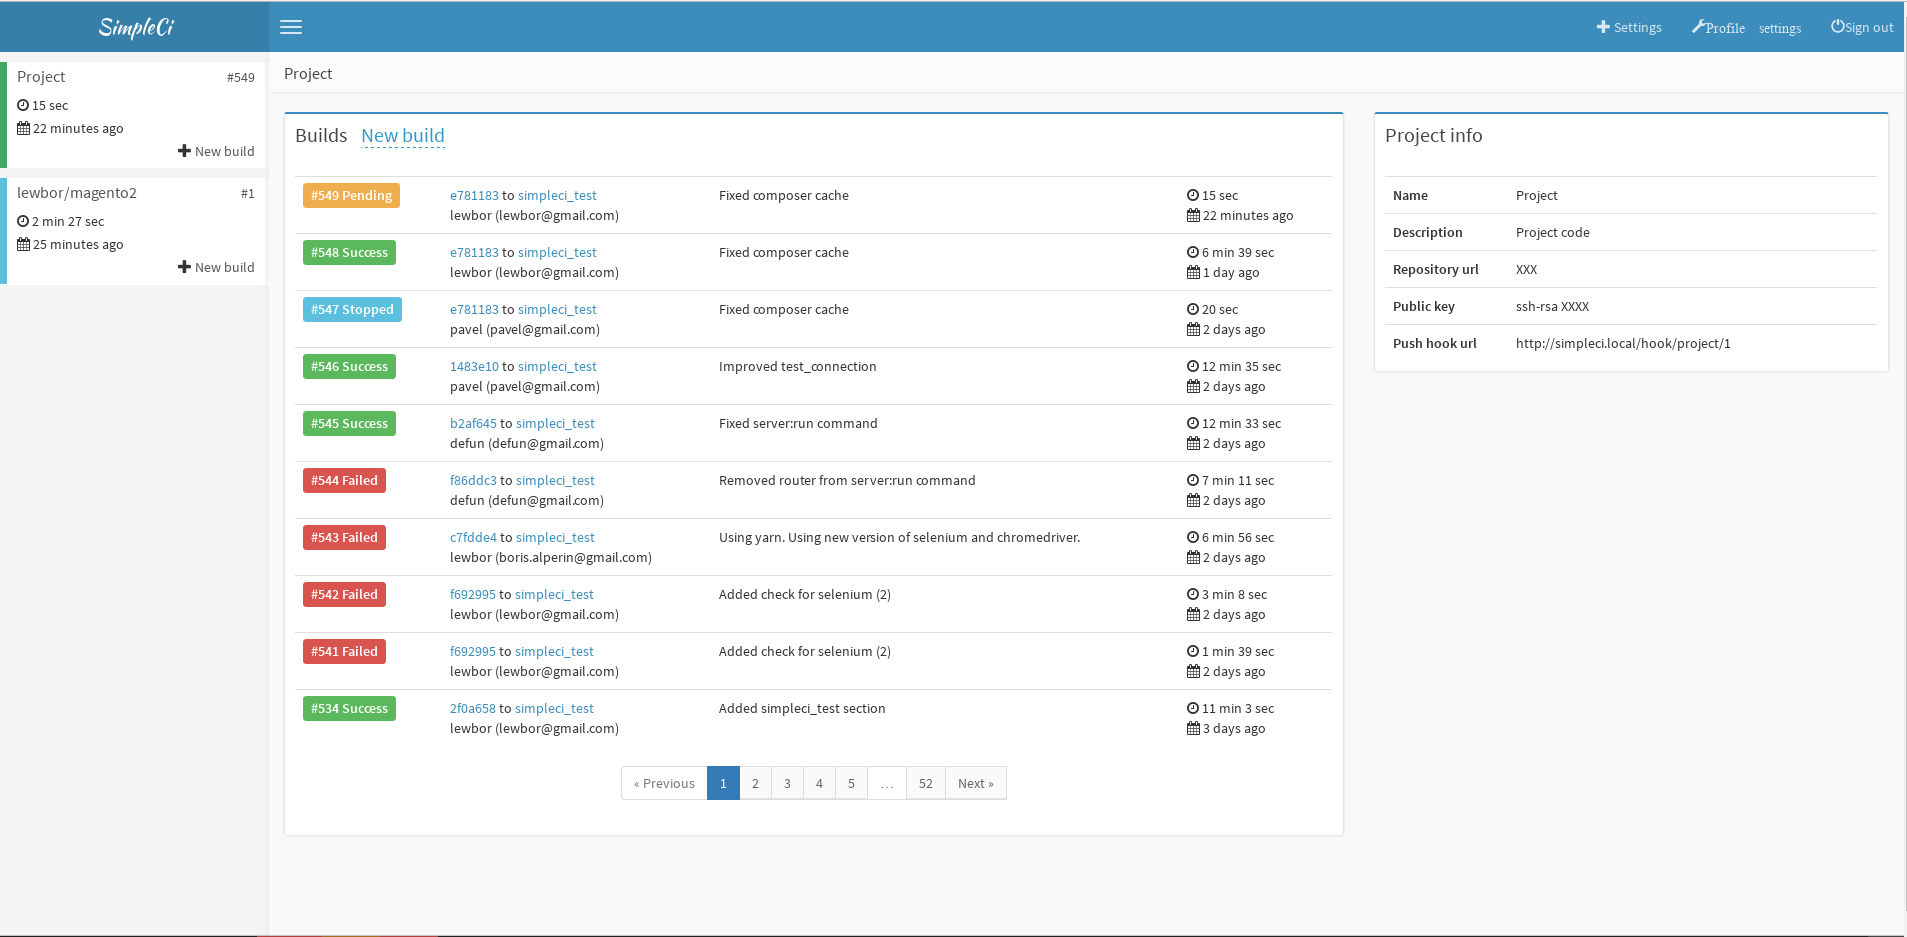Click clock icon next to 12 min 35 sec
Viewport: 1907px width, 937px height.
tap(1193, 366)
